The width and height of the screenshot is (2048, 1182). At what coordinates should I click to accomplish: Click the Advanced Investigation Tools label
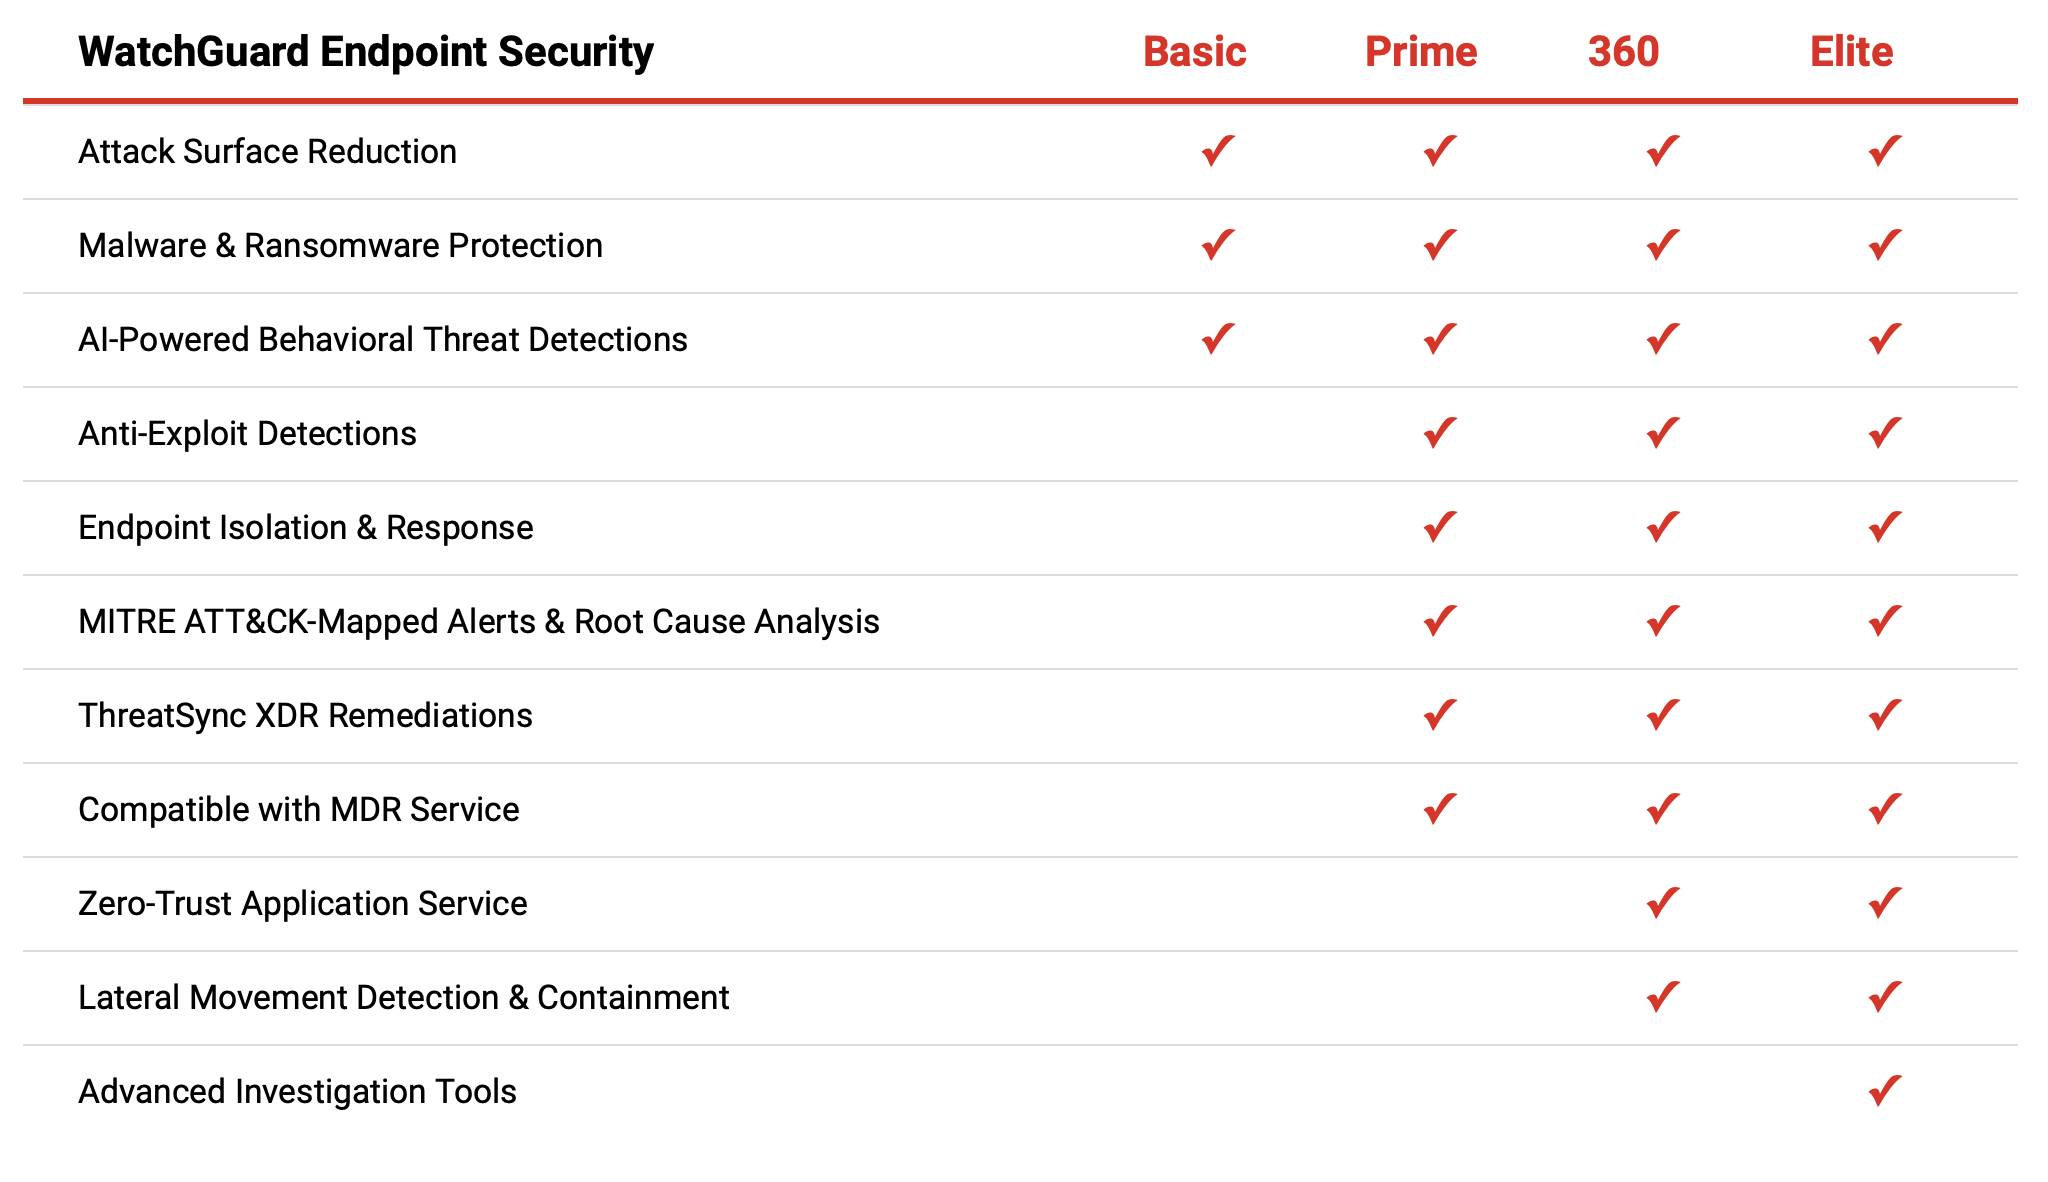point(298,1091)
